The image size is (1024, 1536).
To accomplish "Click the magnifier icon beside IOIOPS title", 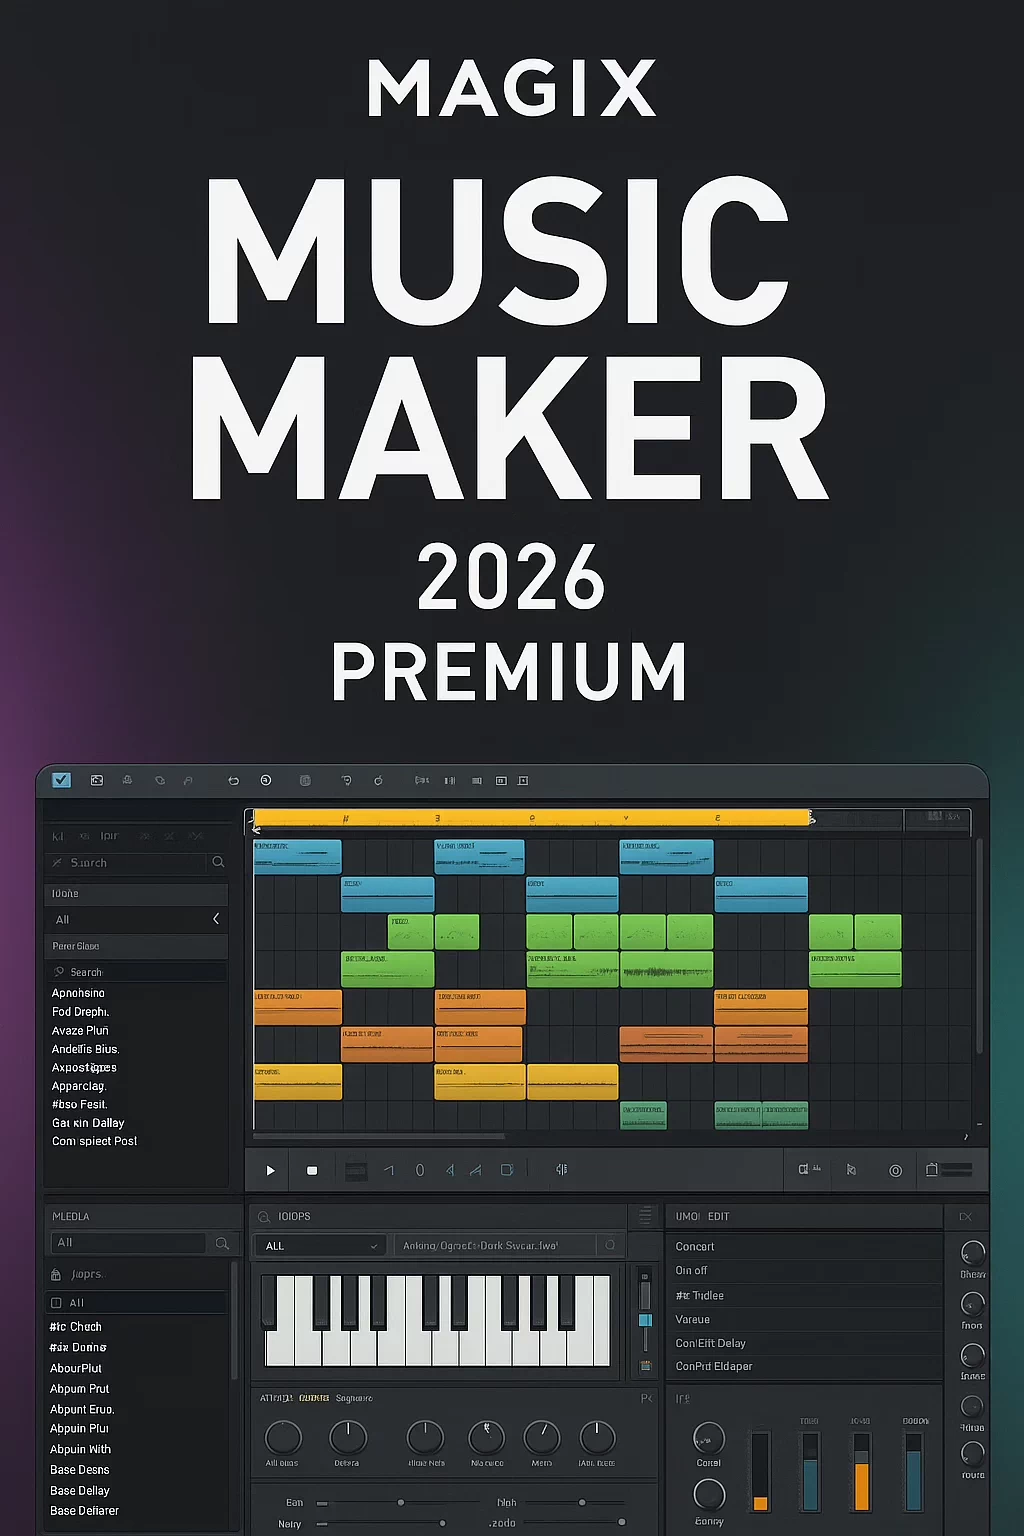I will [264, 1217].
